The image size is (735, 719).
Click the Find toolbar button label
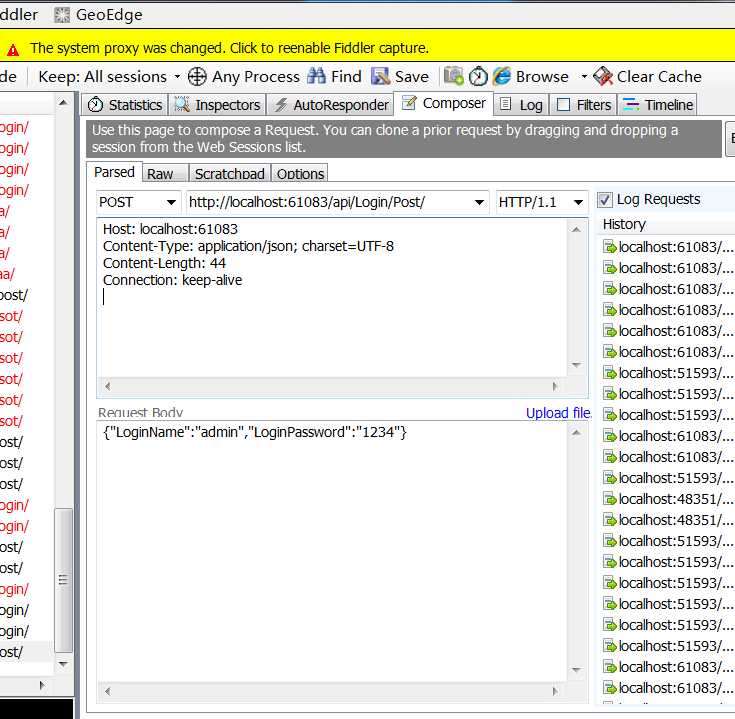click(346, 76)
